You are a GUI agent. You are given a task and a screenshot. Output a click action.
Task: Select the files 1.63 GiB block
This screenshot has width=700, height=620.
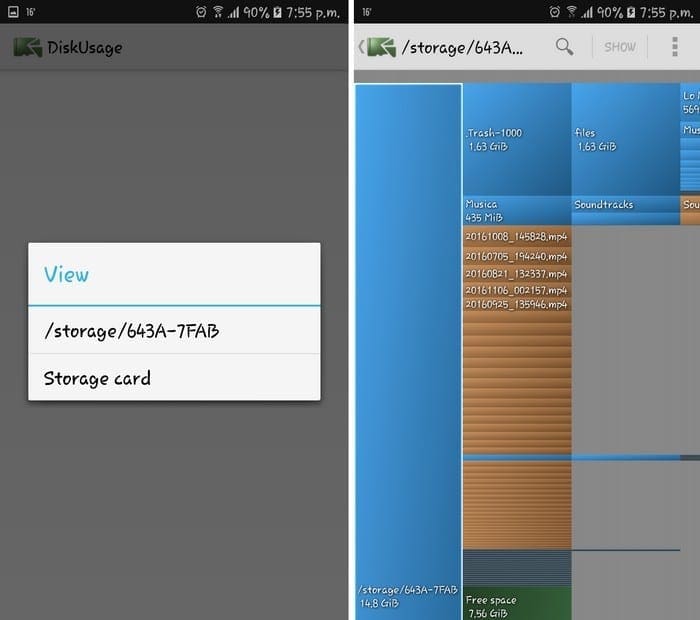(625, 139)
